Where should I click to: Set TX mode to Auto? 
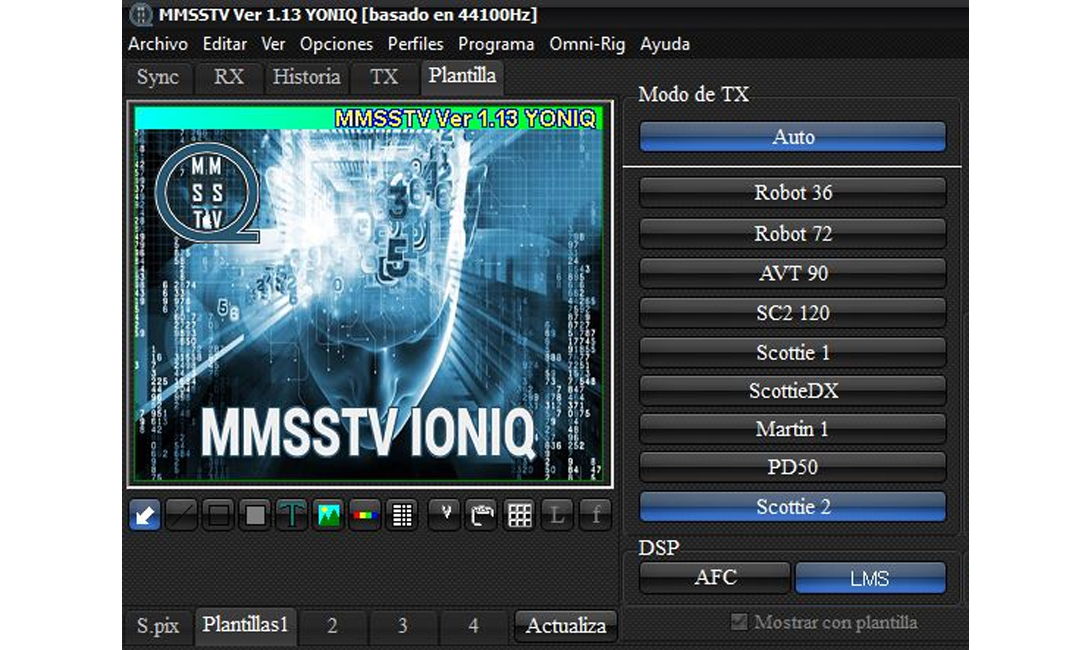[x=793, y=137]
